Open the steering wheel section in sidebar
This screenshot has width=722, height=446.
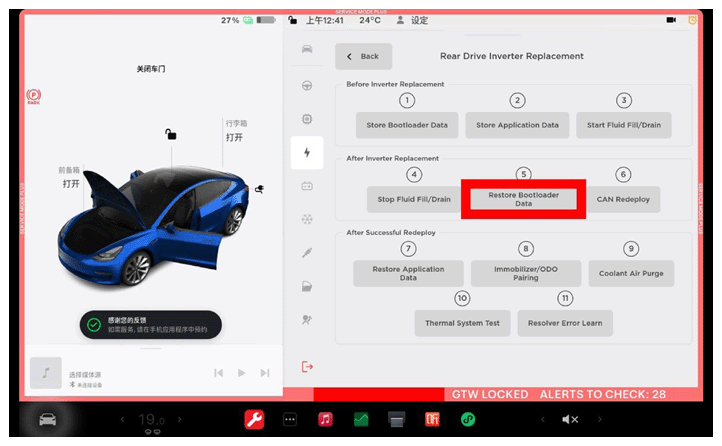307,86
